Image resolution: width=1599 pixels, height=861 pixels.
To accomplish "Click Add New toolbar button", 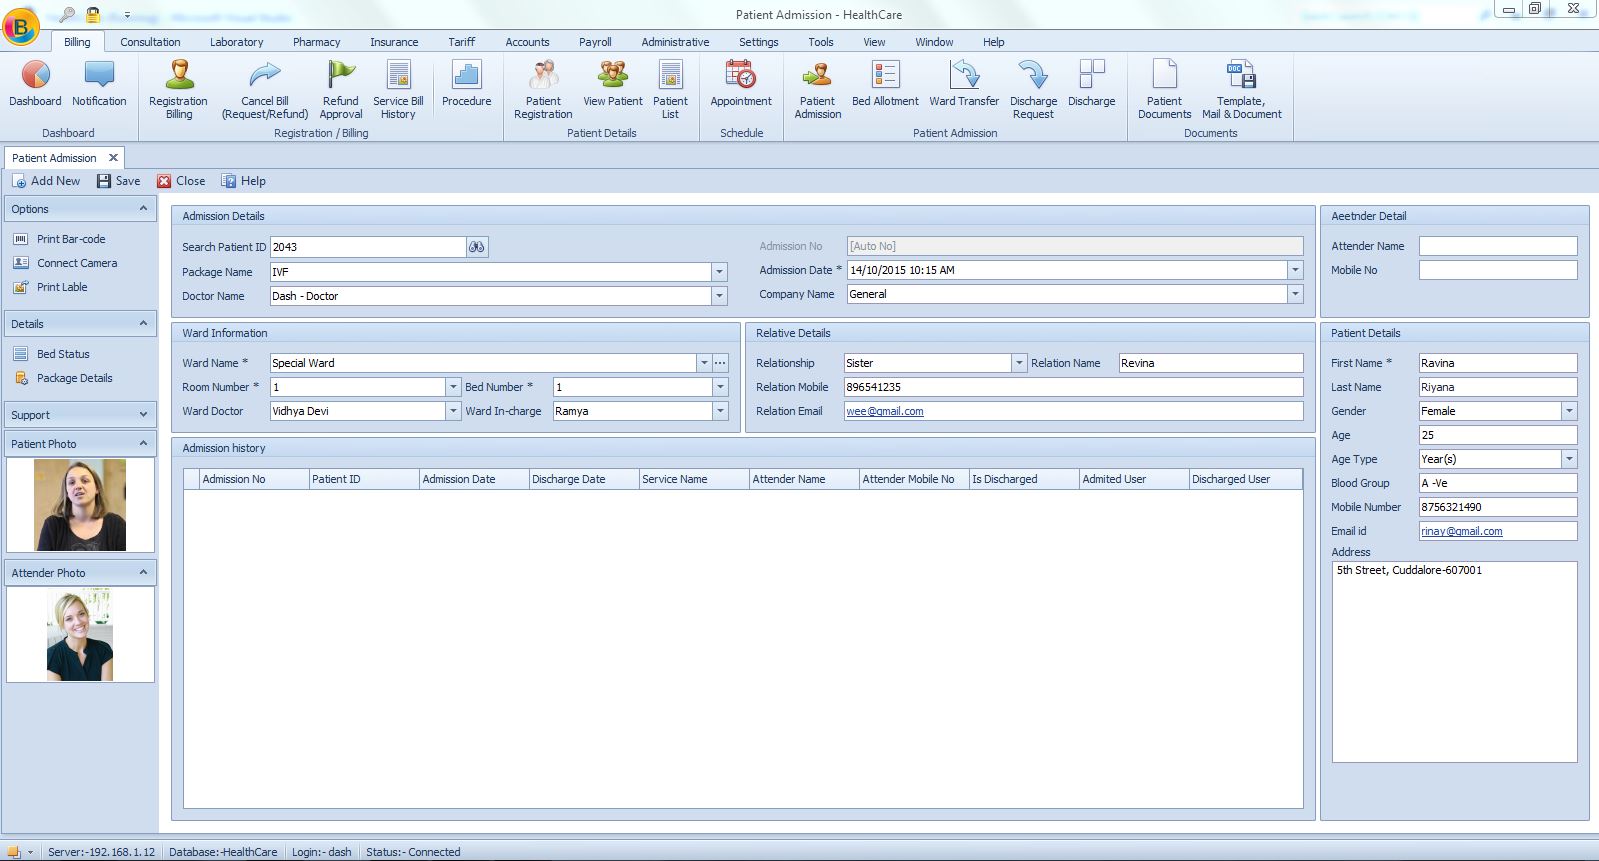I will coord(46,181).
